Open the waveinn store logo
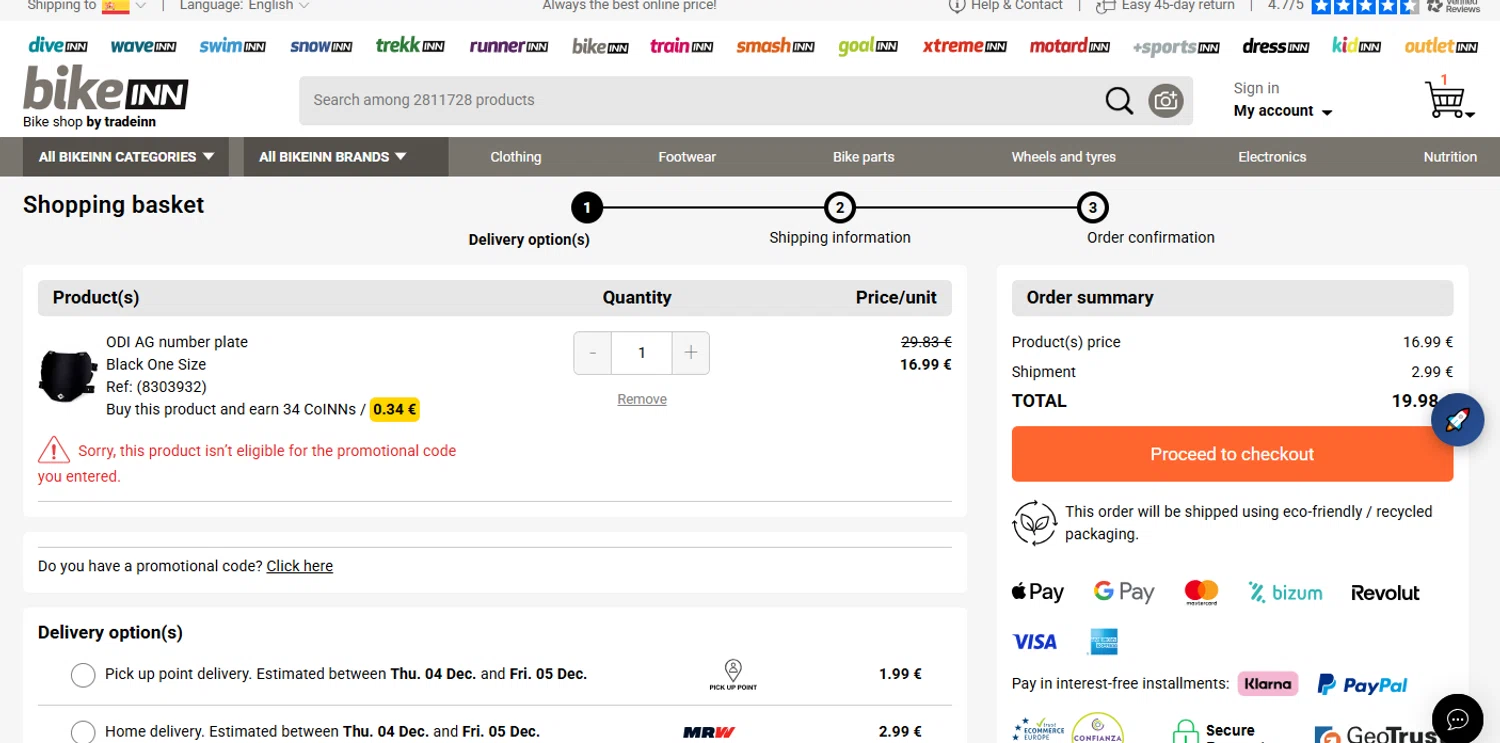Screen dimensions: 1500x743 (x=143, y=46)
